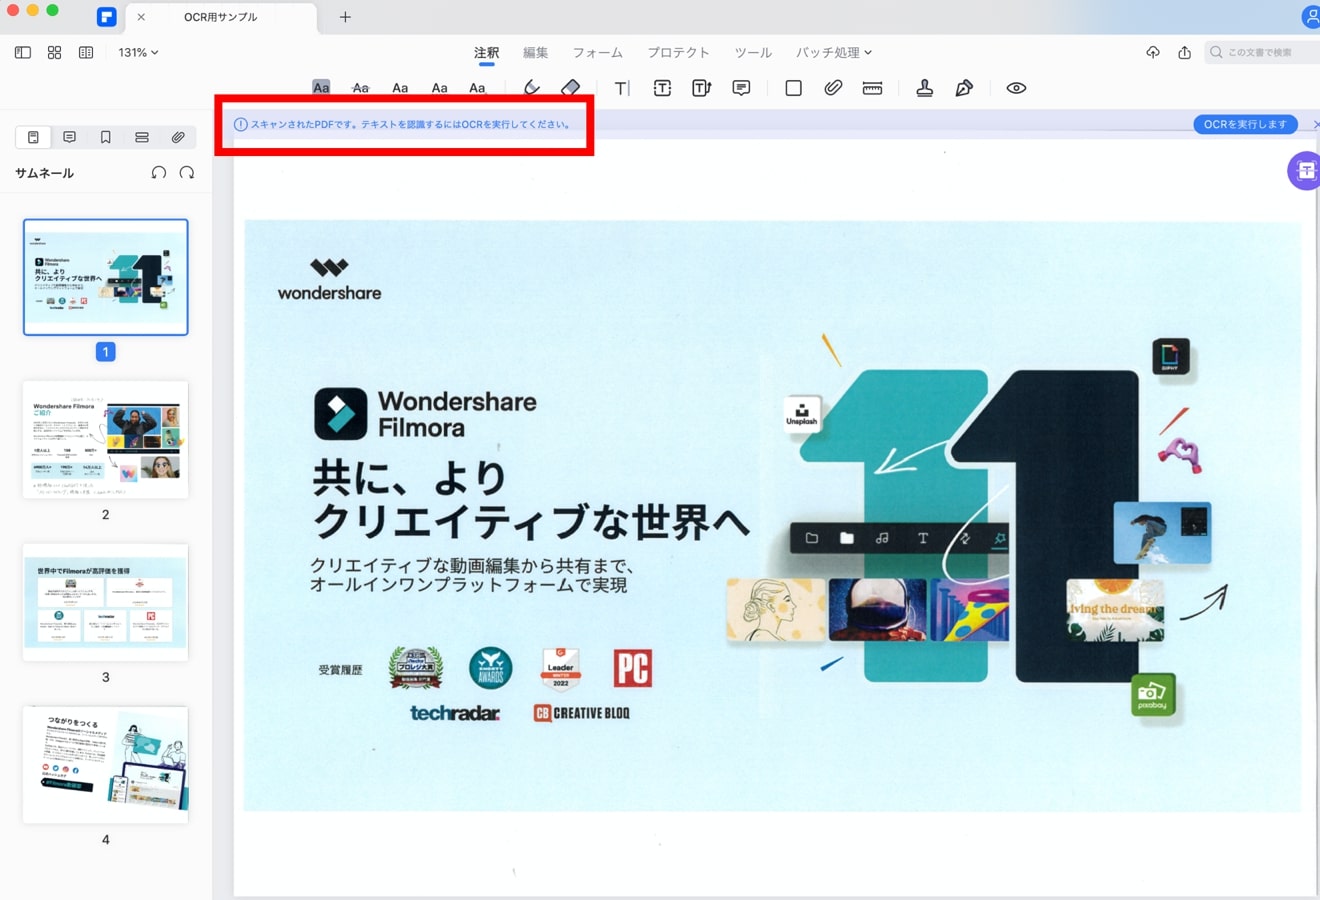The width and height of the screenshot is (1320, 900).
Task: Switch to the プロテクト tab
Action: (677, 52)
